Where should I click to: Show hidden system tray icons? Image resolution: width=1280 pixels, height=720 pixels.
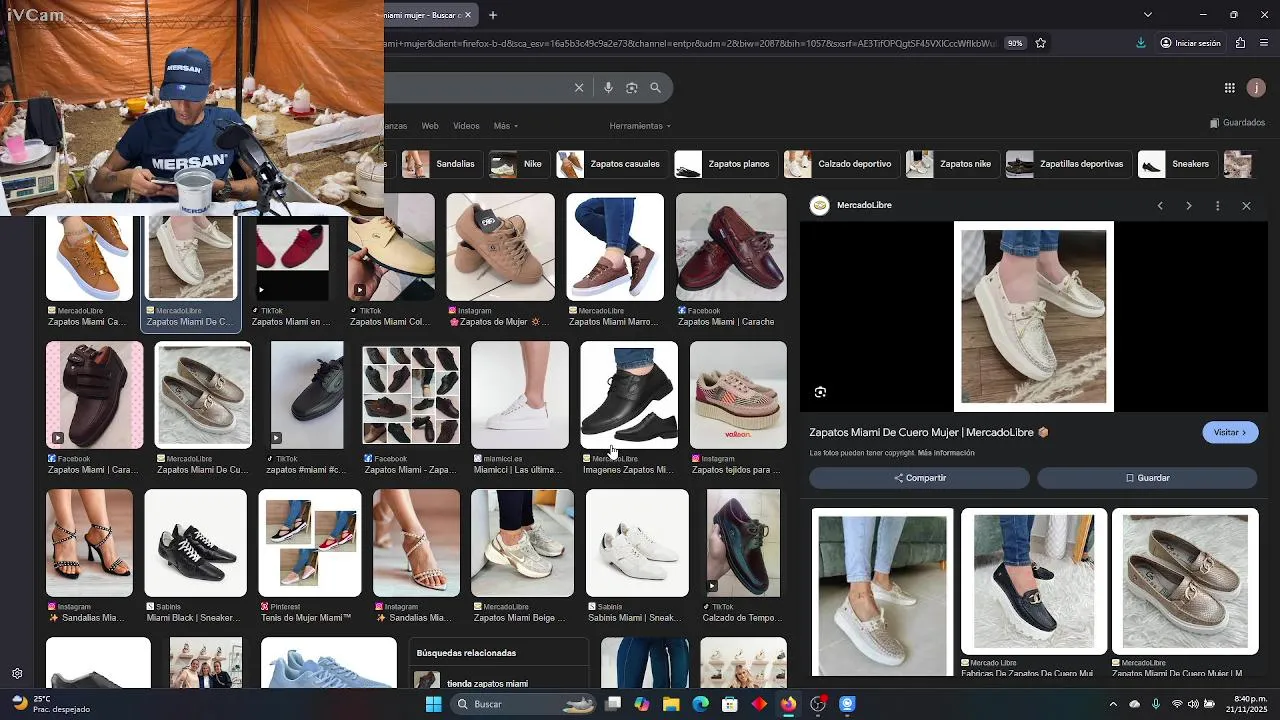[x=1113, y=704]
